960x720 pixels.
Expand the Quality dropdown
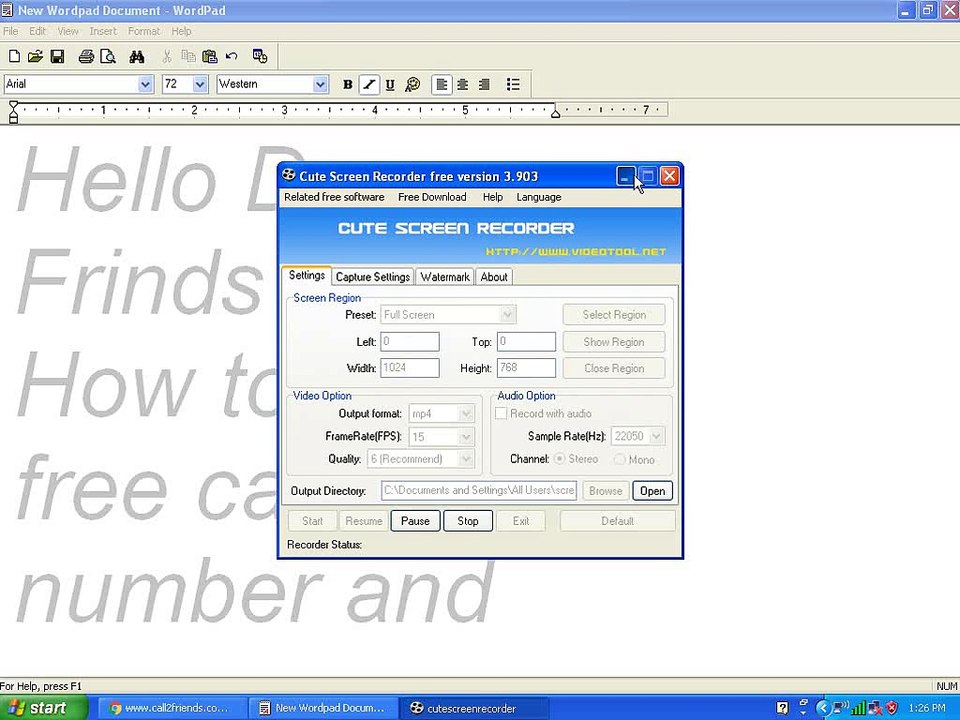point(466,459)
